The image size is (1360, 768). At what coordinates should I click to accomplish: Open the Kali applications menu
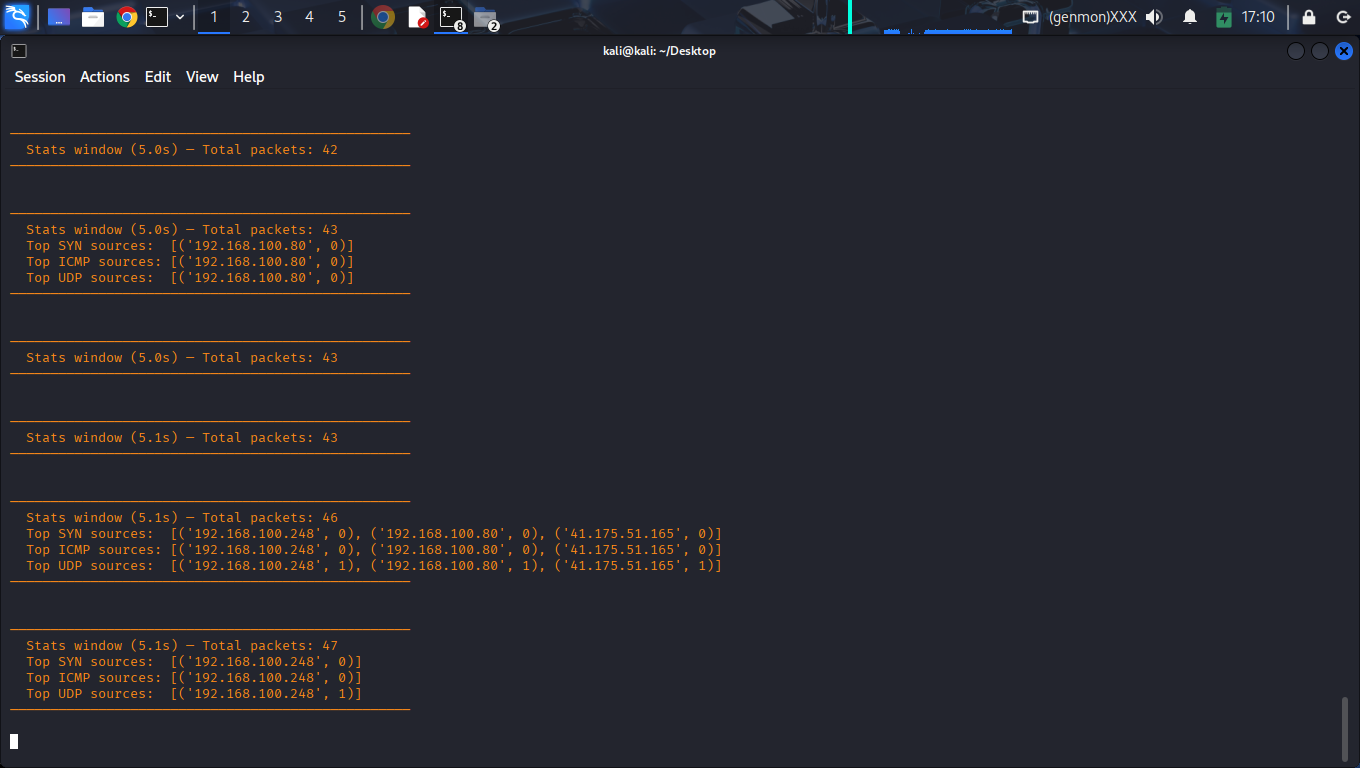[18, 17]
